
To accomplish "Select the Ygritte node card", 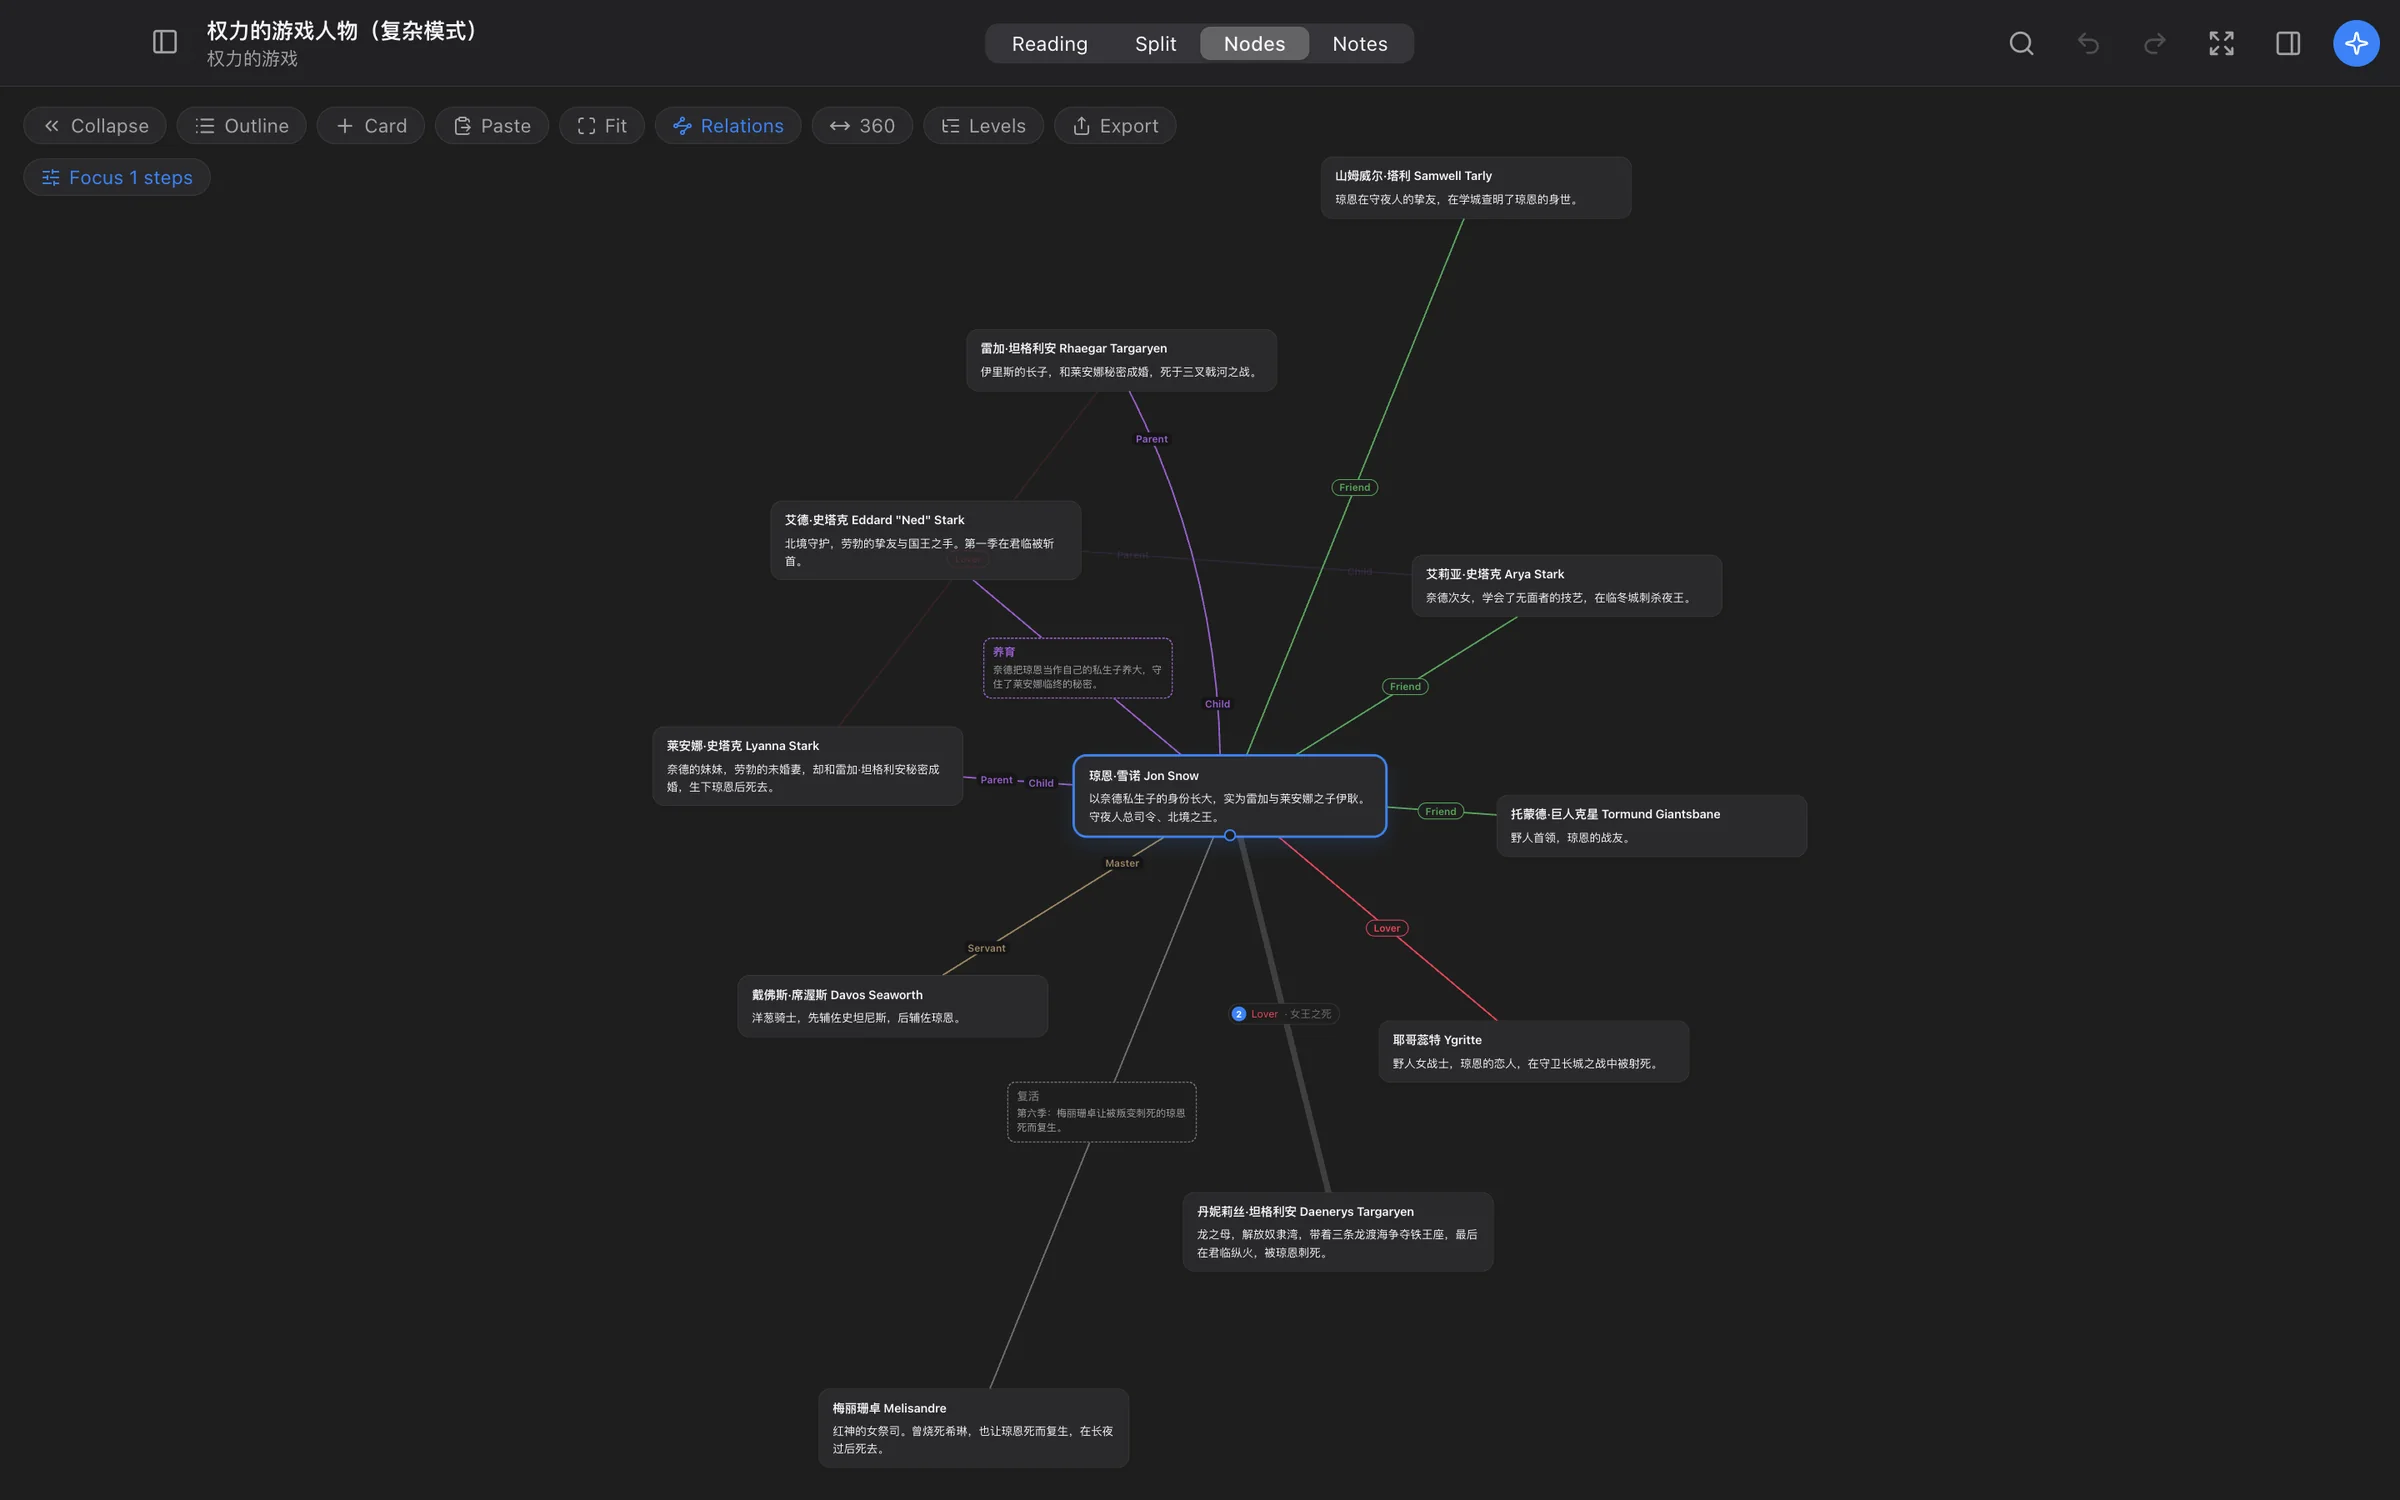I will 1533,1051.
